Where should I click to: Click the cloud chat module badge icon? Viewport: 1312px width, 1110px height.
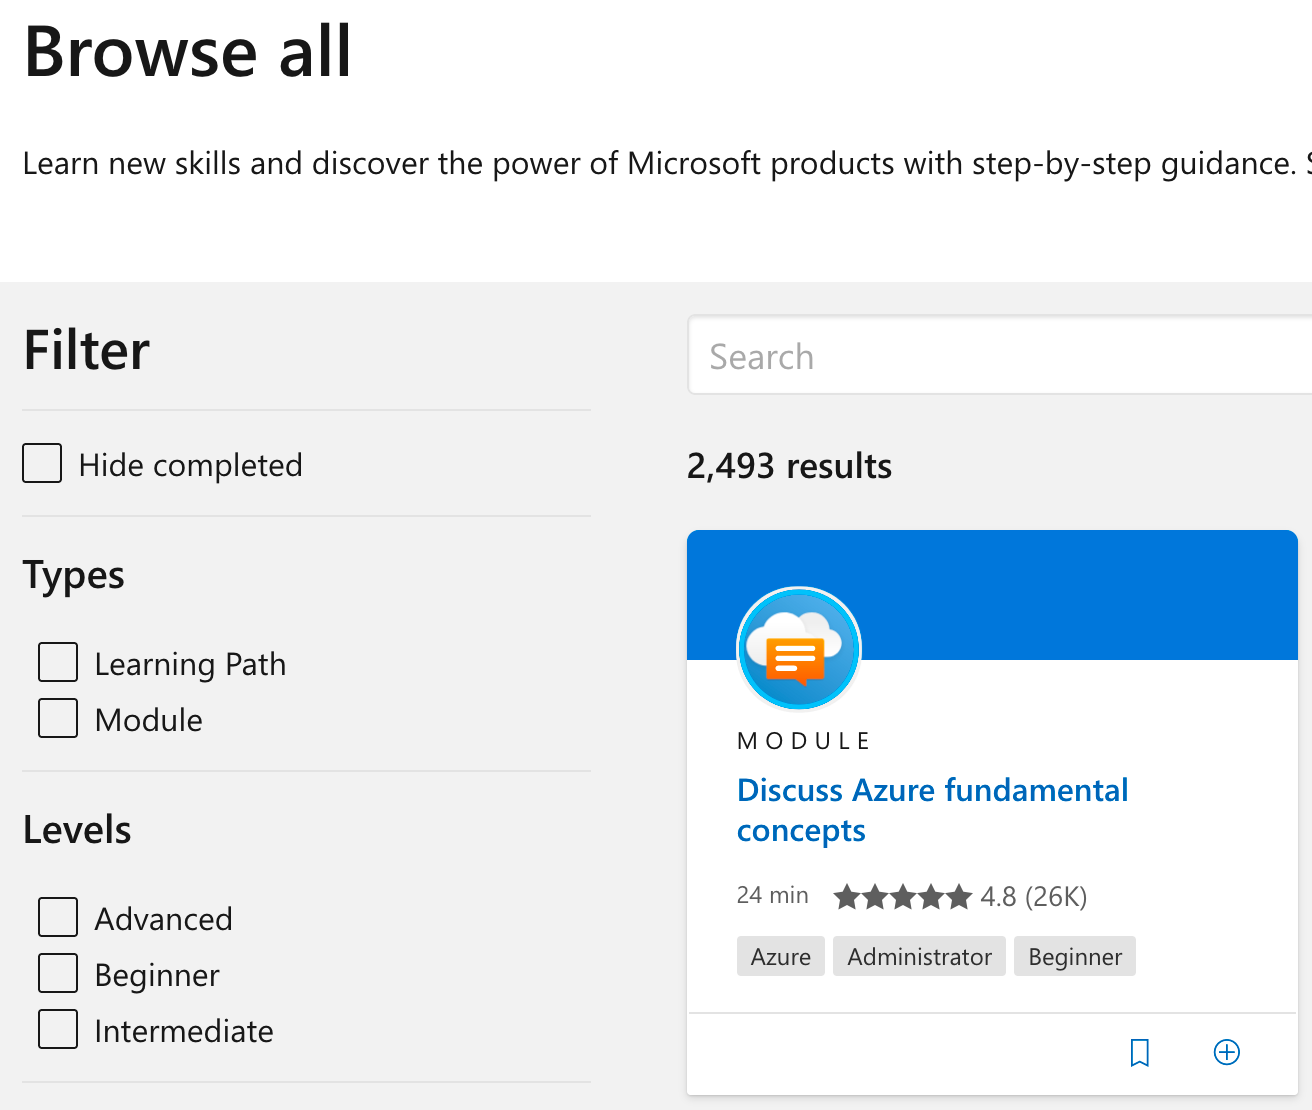798,648
